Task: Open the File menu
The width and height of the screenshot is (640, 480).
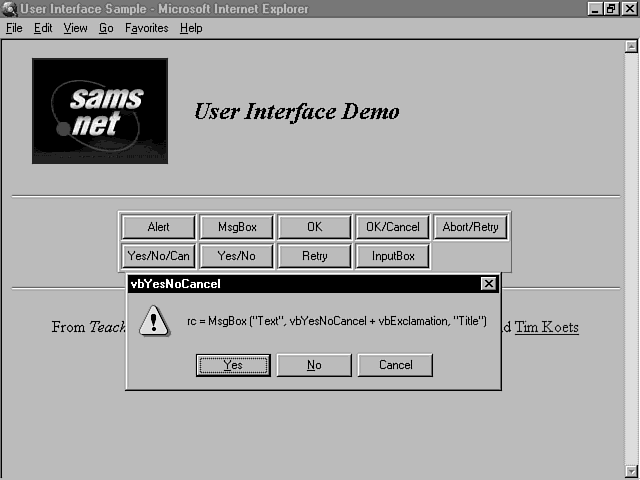Action: [14, 28]
